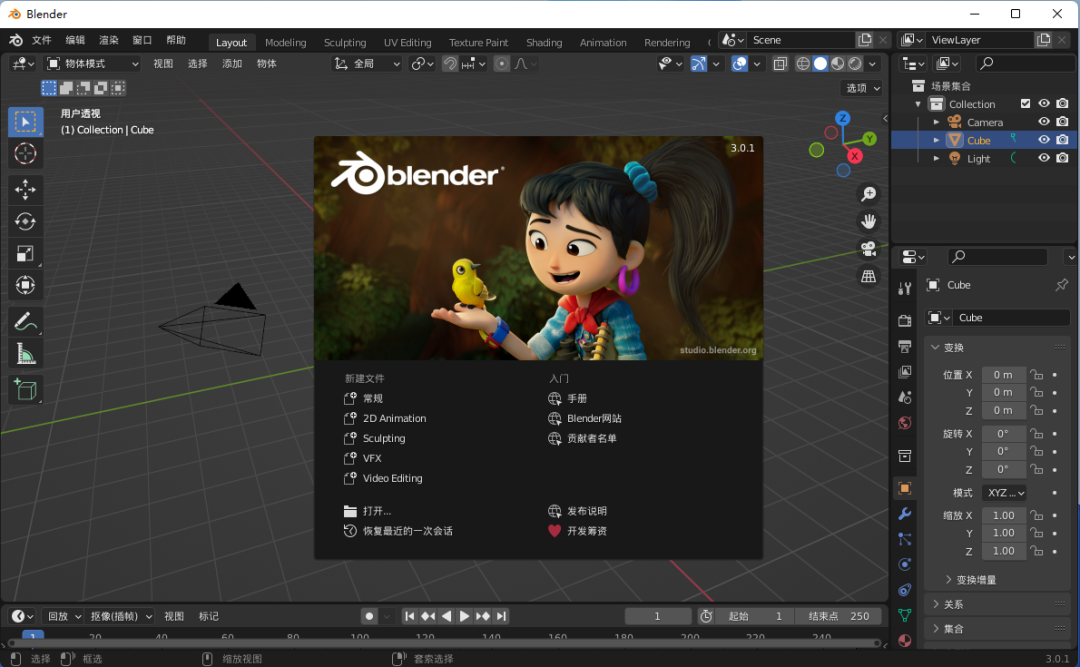Image resolution: width=1080 pixels, height=667 pixels.
Task: Click the zoom view magnifier icon
Action: (869, 194)
